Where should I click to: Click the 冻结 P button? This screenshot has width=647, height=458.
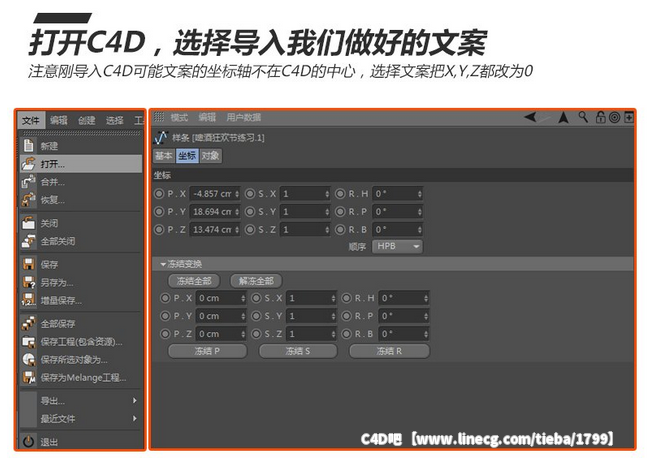click(x=207, y=351)
